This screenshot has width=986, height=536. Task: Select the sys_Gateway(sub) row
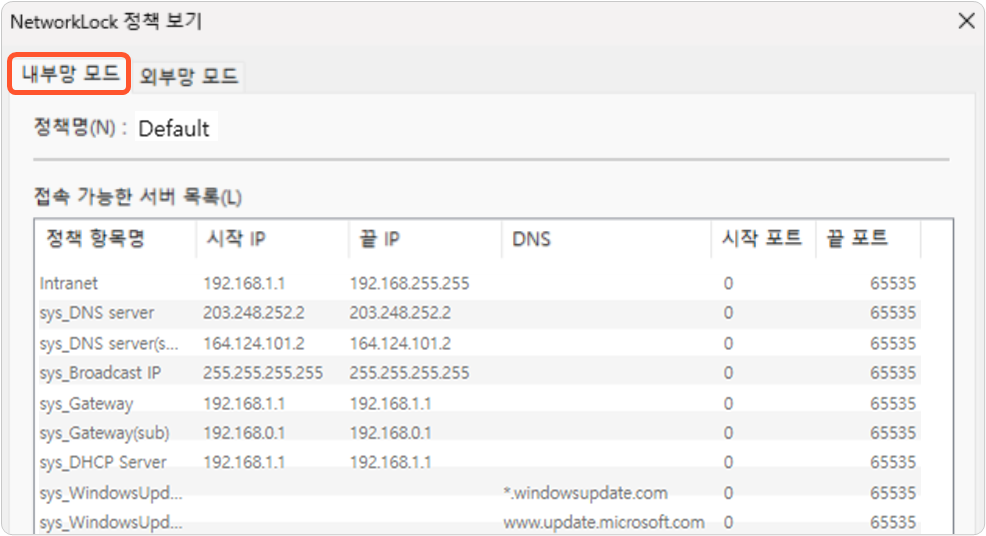point(478,433)
